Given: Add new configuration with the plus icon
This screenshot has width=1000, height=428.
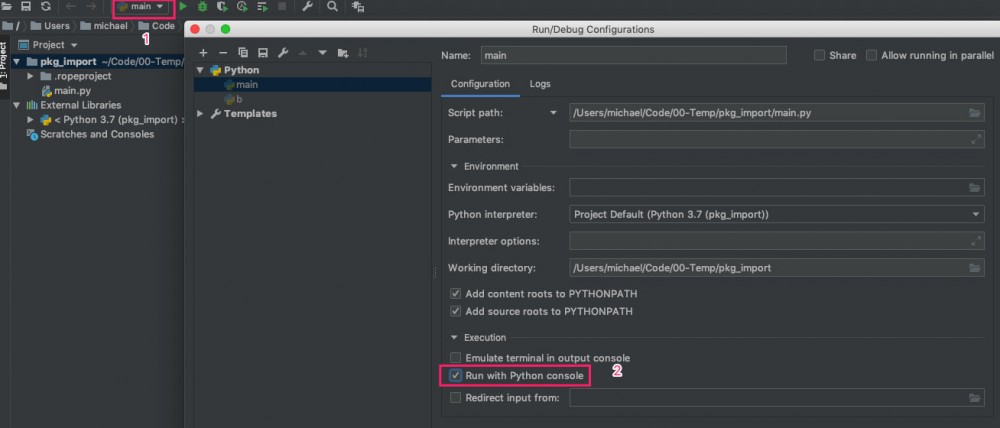Looking at the screenshot, I should click(x=203, y=53).
